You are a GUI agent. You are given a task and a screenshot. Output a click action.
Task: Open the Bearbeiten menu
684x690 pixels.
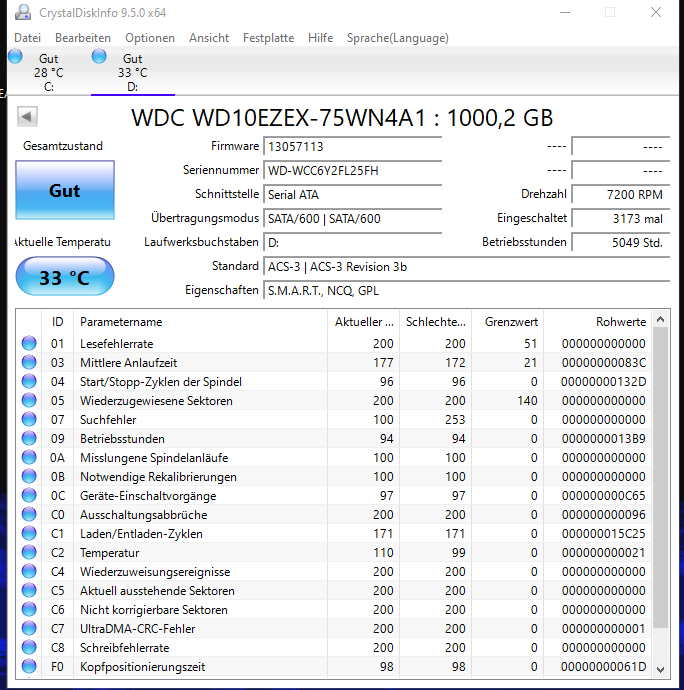click(83, 38)
